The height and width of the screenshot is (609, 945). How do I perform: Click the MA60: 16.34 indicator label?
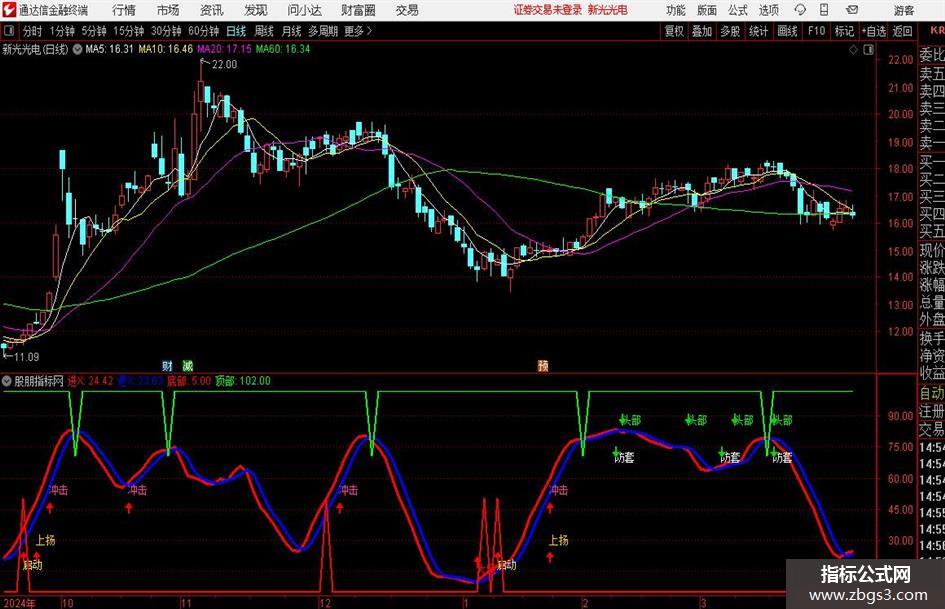283,49
